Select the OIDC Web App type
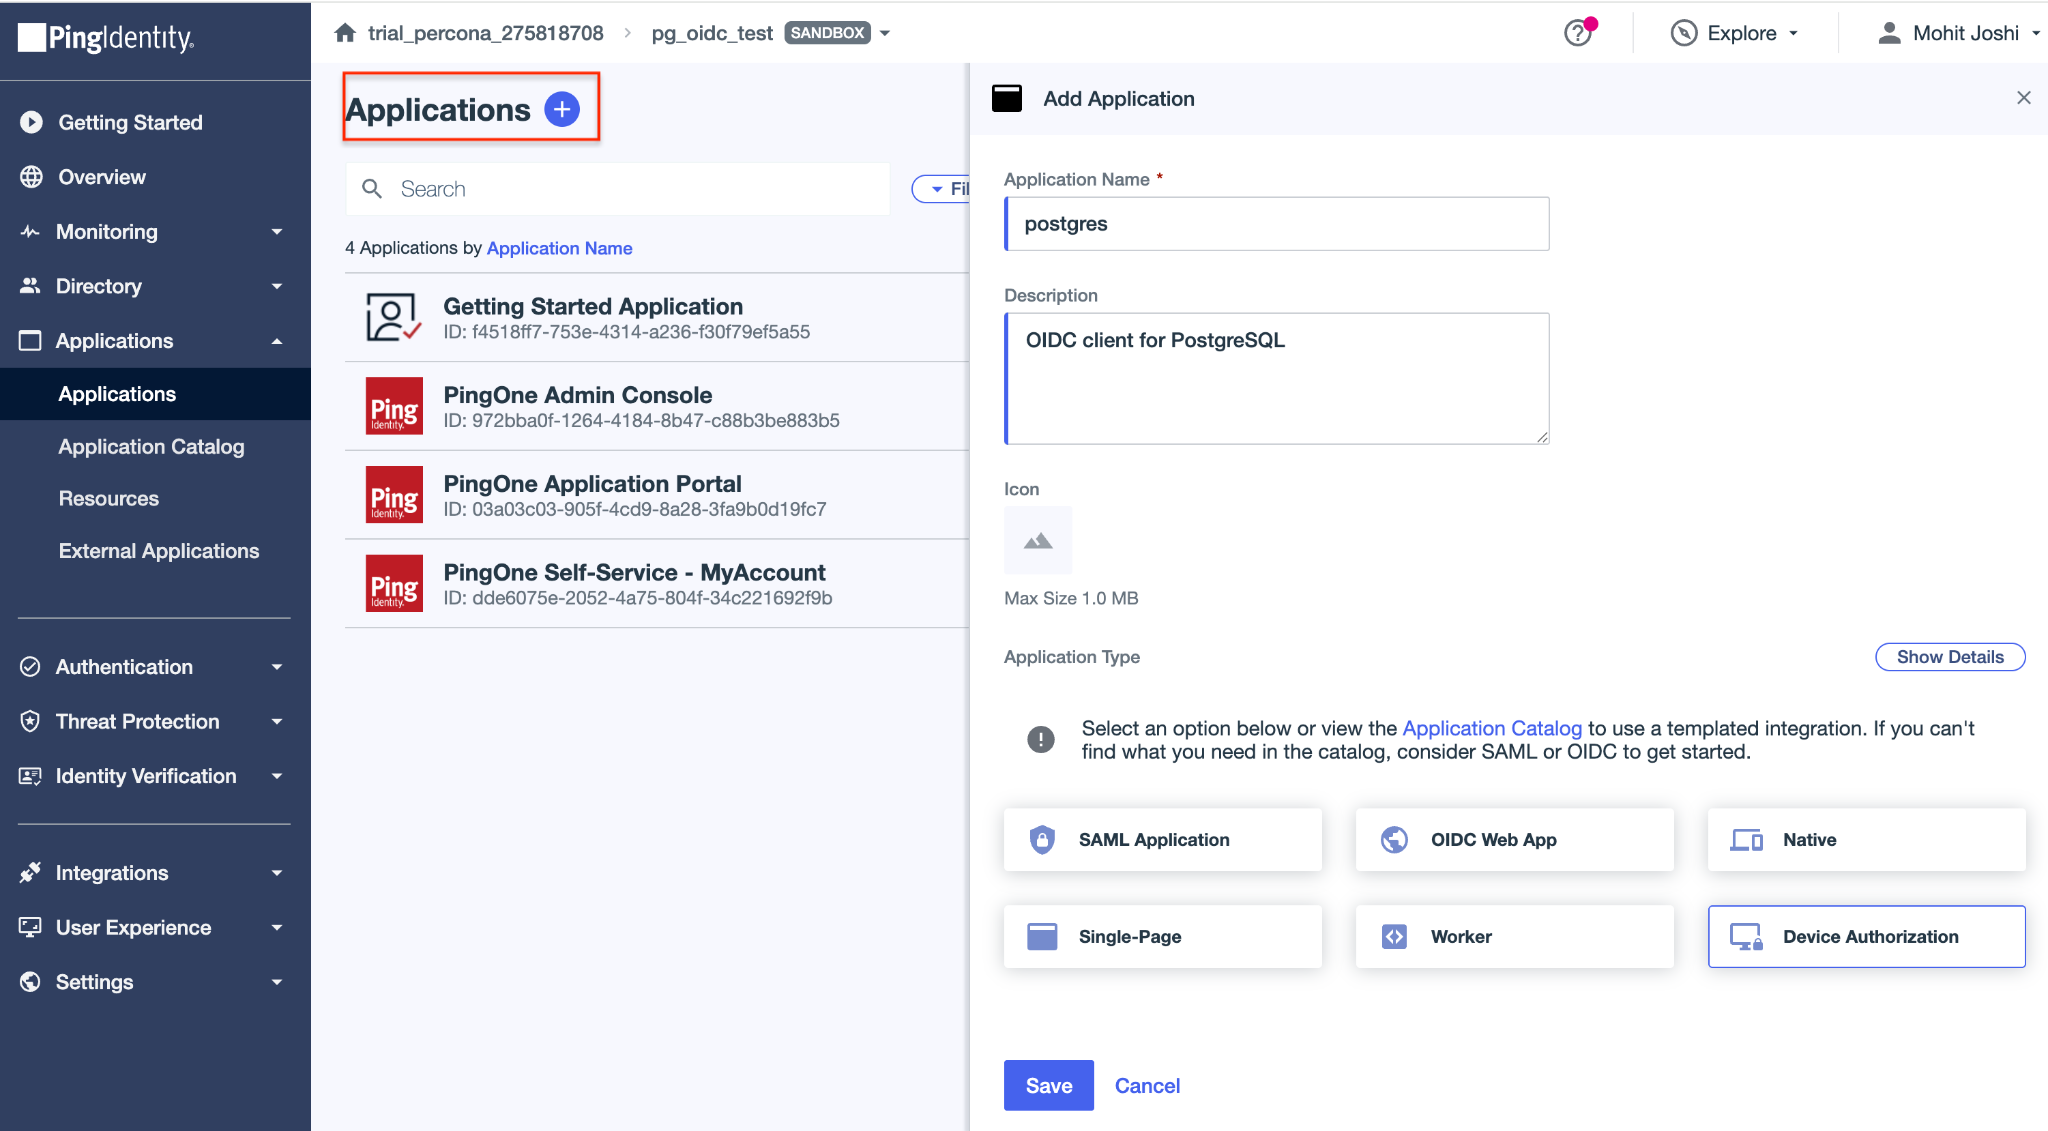 (x=1514, y=840)
